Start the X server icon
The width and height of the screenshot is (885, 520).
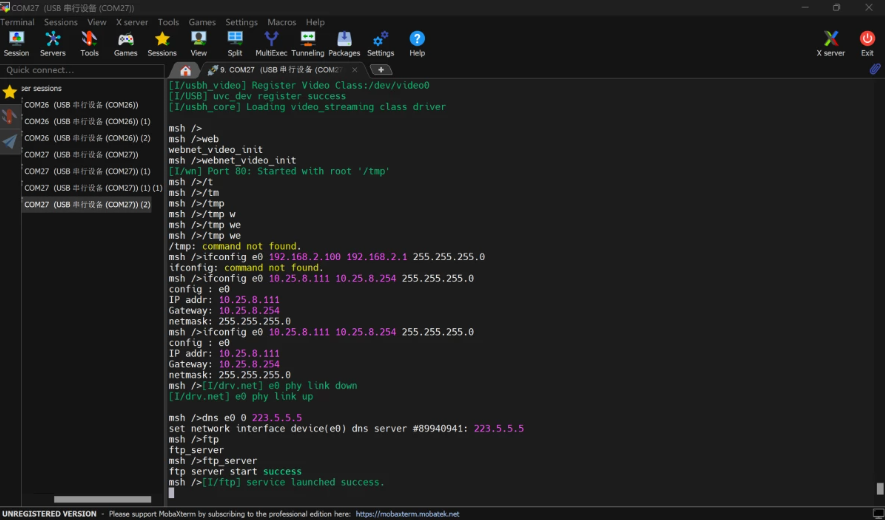point(831,43)
